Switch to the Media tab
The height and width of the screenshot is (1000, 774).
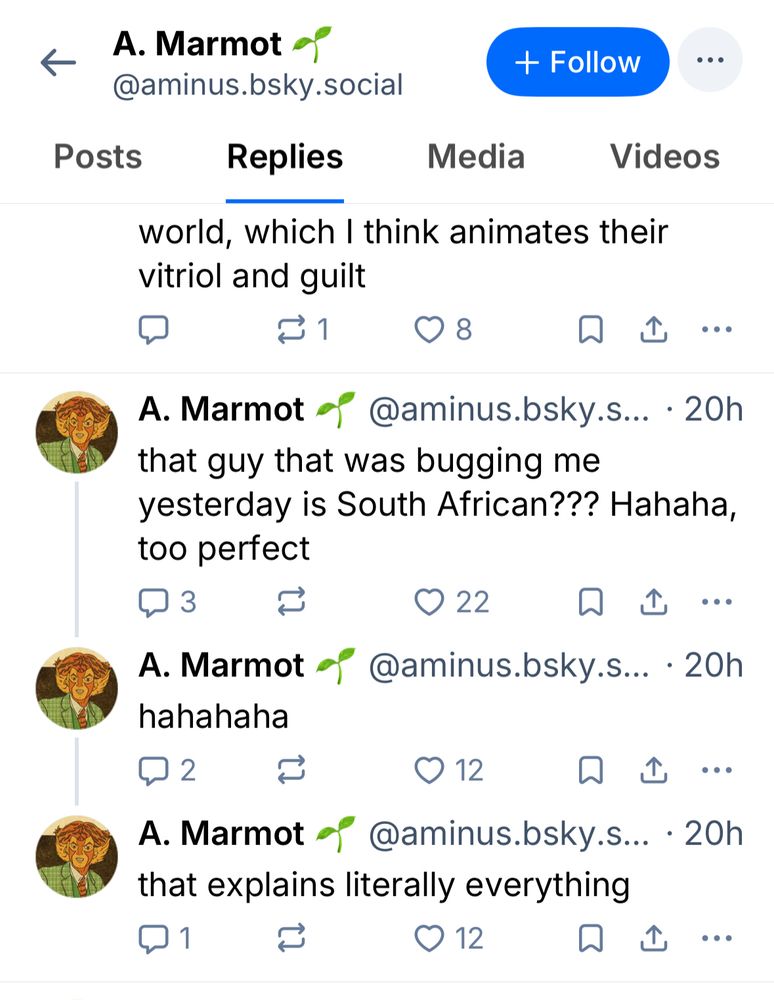(x=475, y=157)
